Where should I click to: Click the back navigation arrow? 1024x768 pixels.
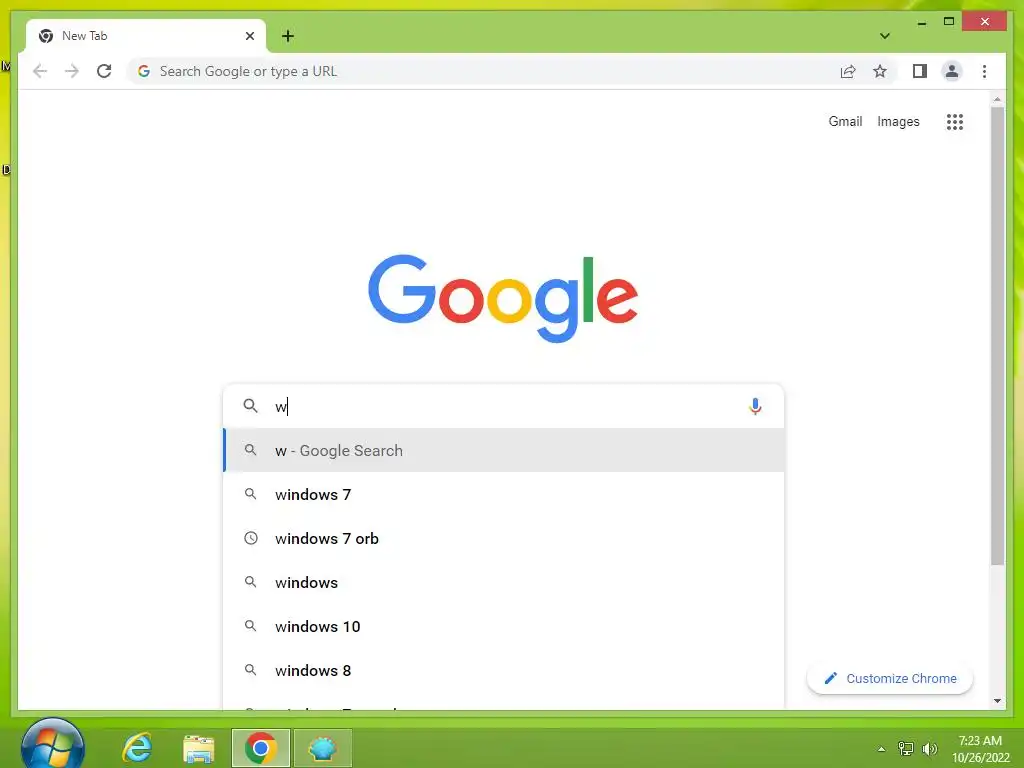tap(40, 71)
